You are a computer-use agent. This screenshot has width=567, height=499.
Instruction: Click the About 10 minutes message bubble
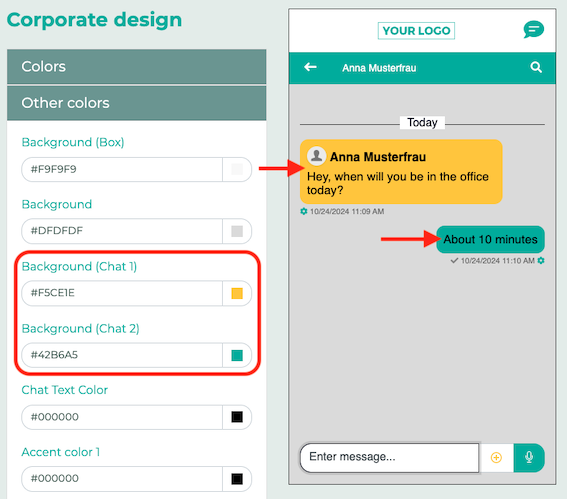tap(490, 239)
